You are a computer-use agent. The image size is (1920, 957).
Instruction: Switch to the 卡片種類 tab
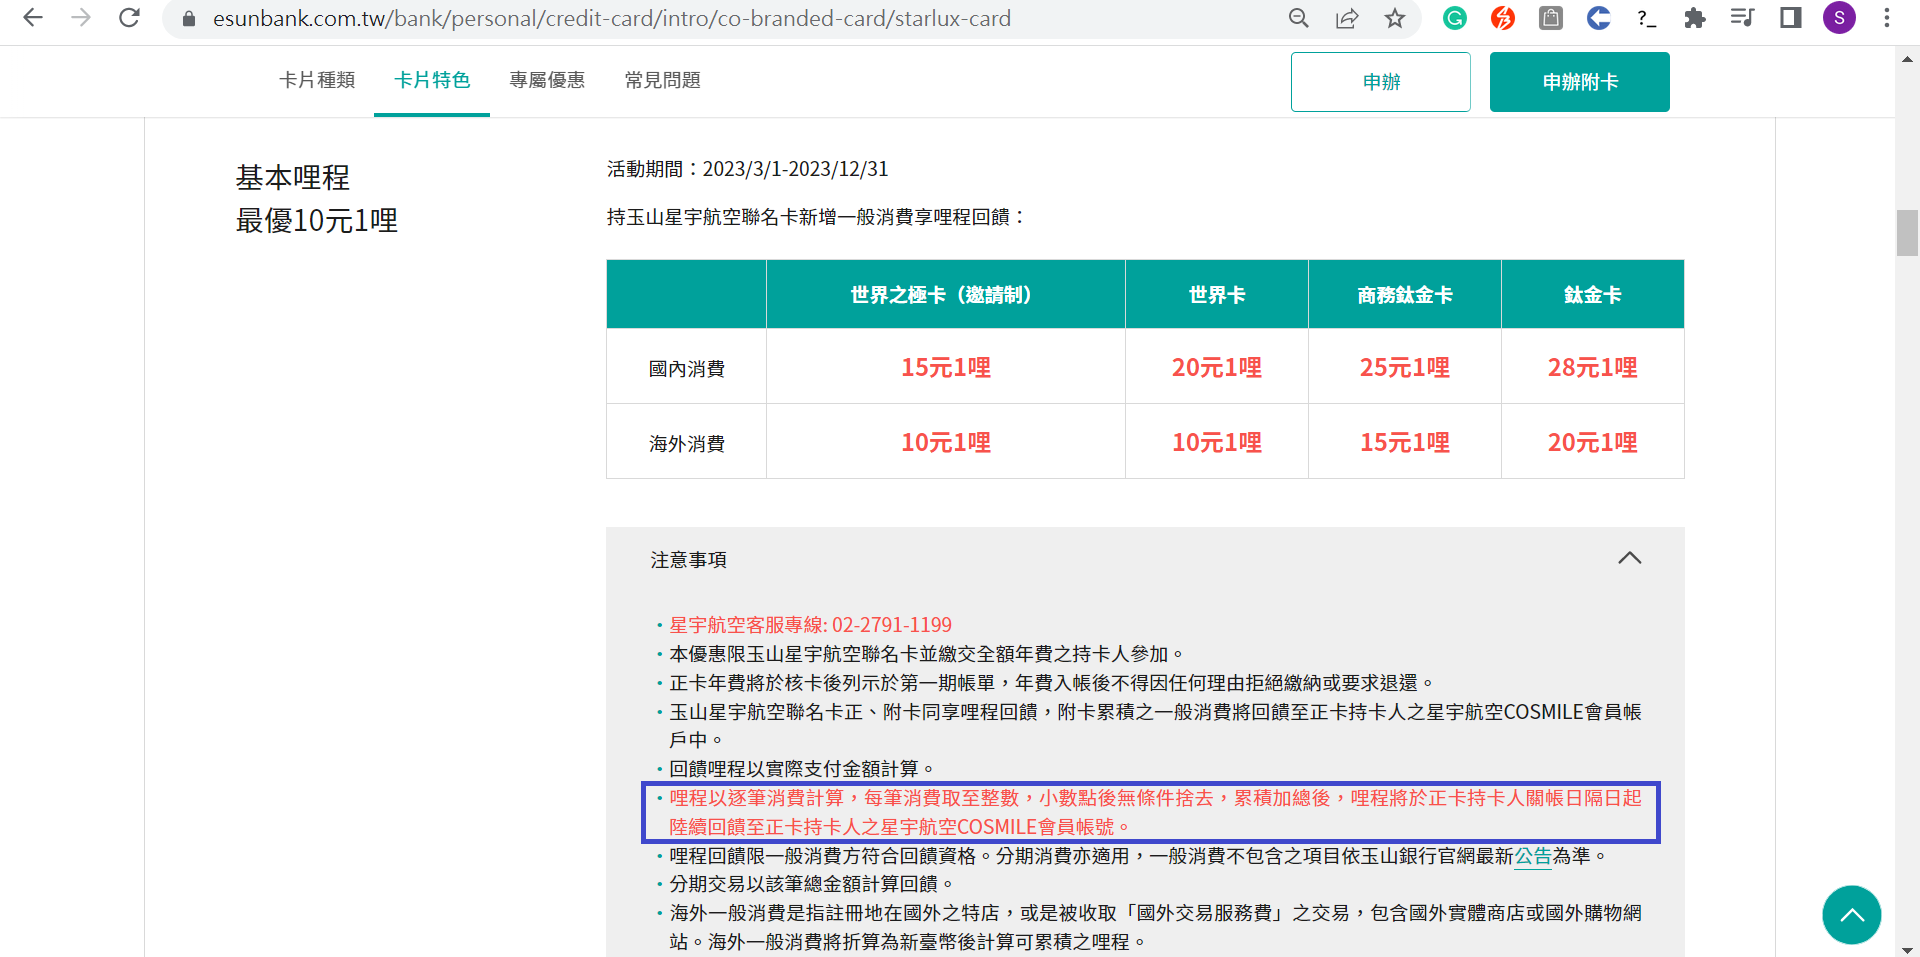[317, 80]
